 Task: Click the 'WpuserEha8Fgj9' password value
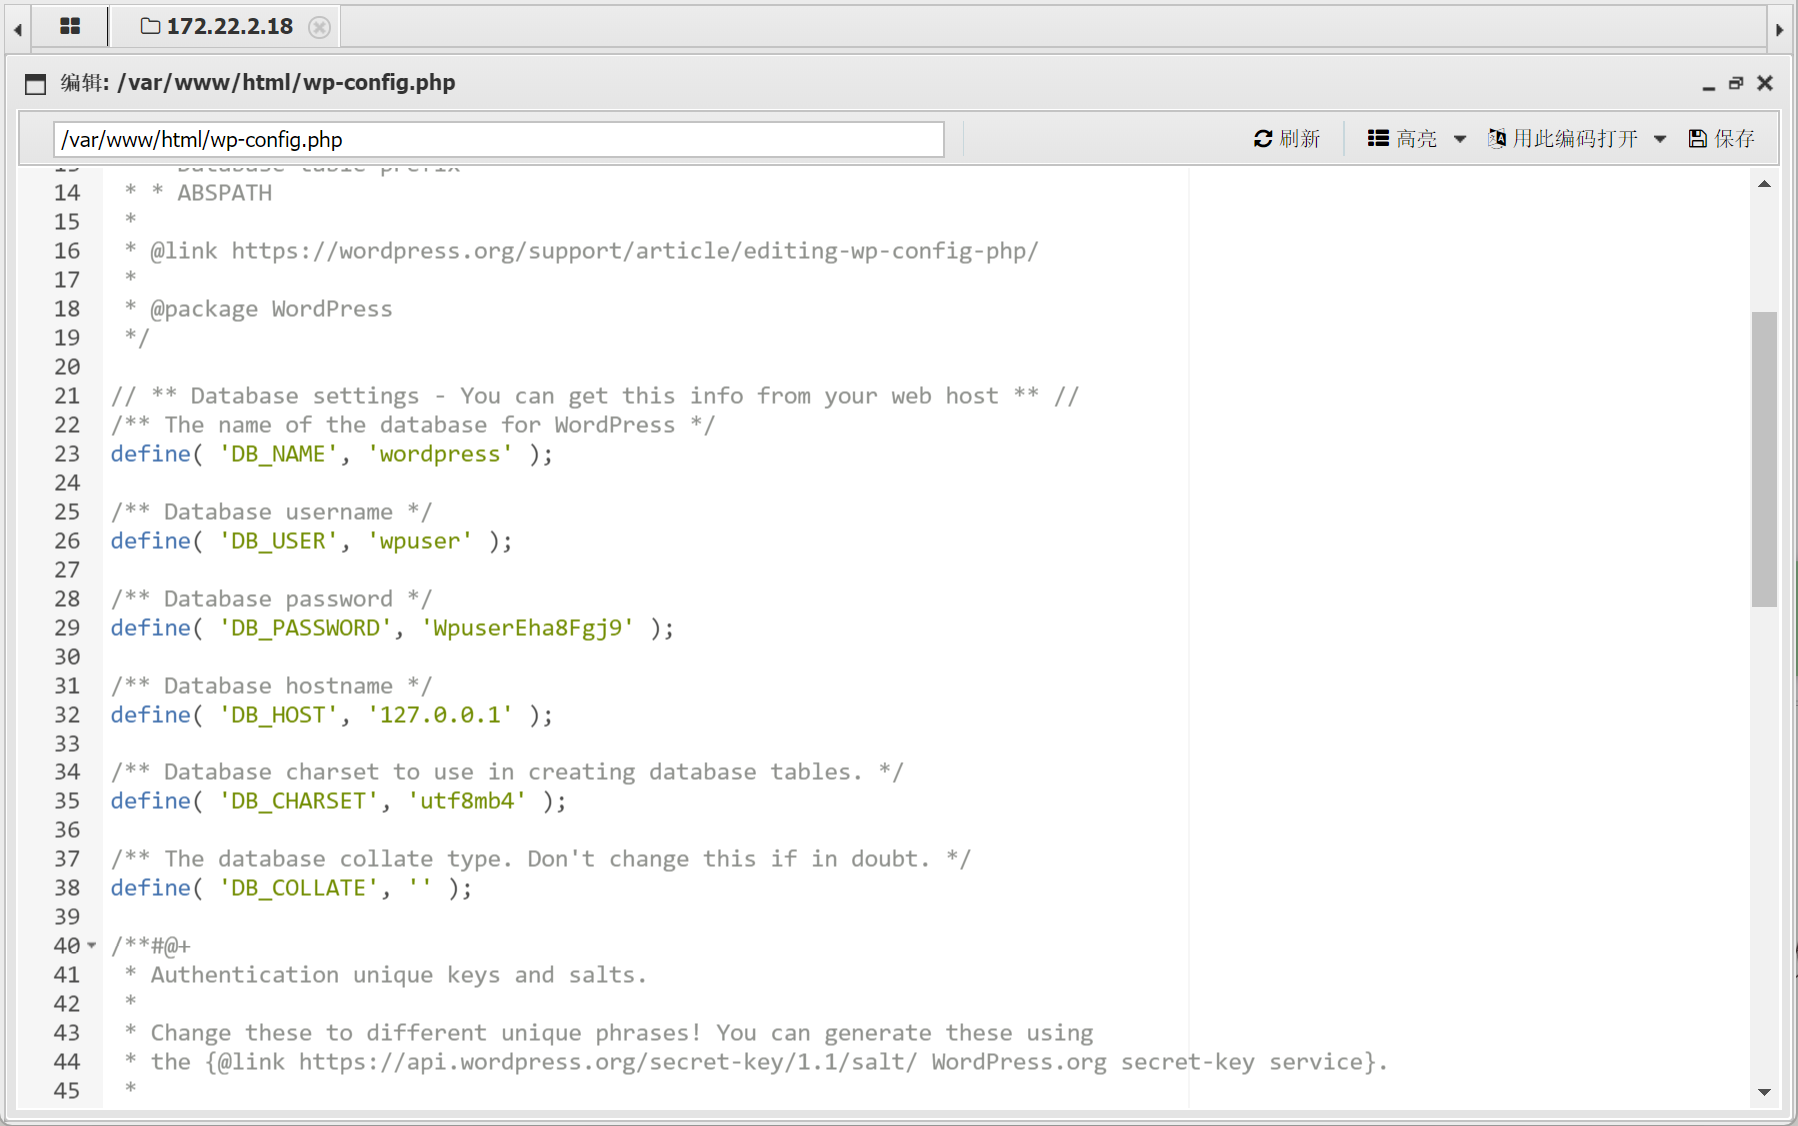(528, 628)
